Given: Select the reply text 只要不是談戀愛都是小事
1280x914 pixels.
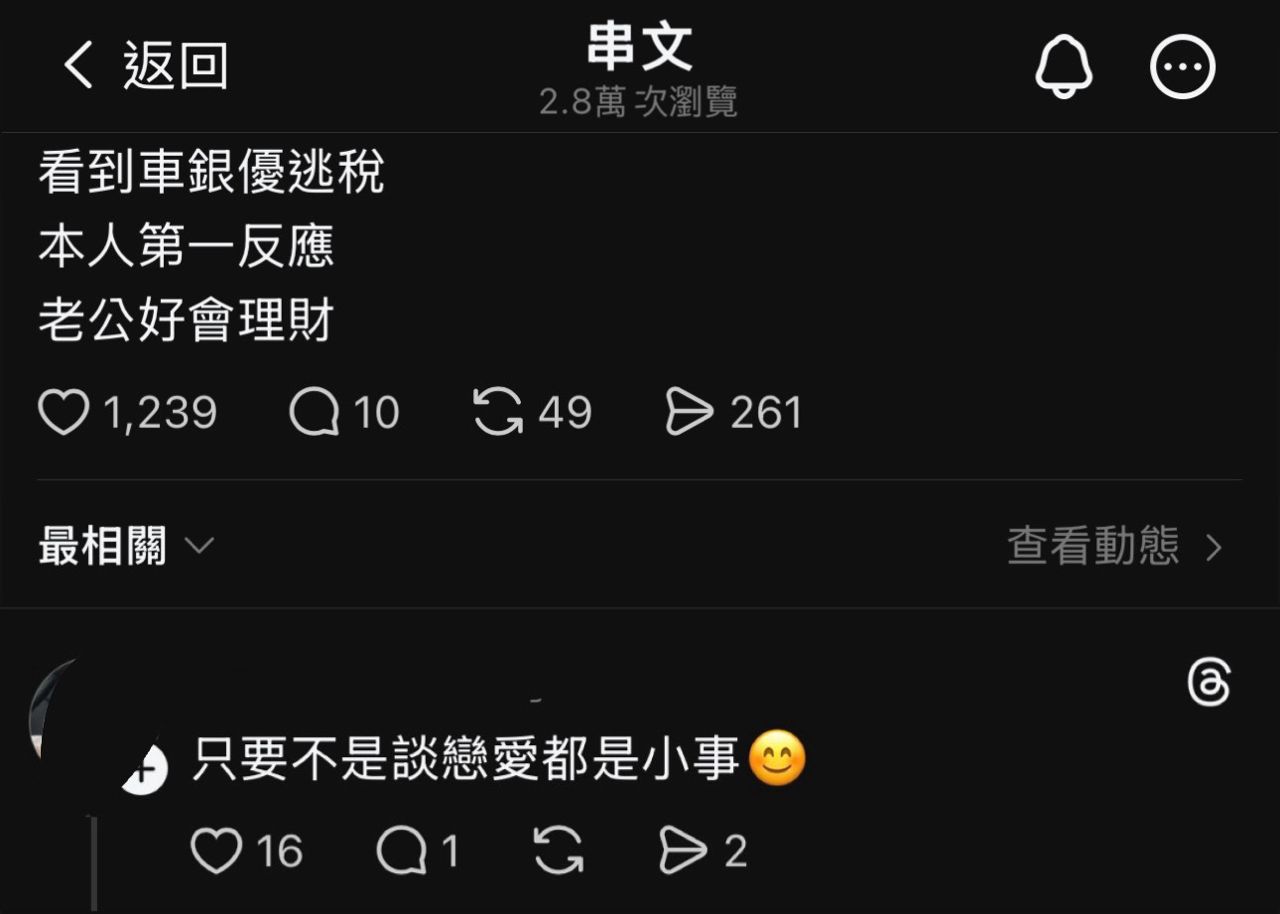Looking at the screenshot, I should coord(465,759).
